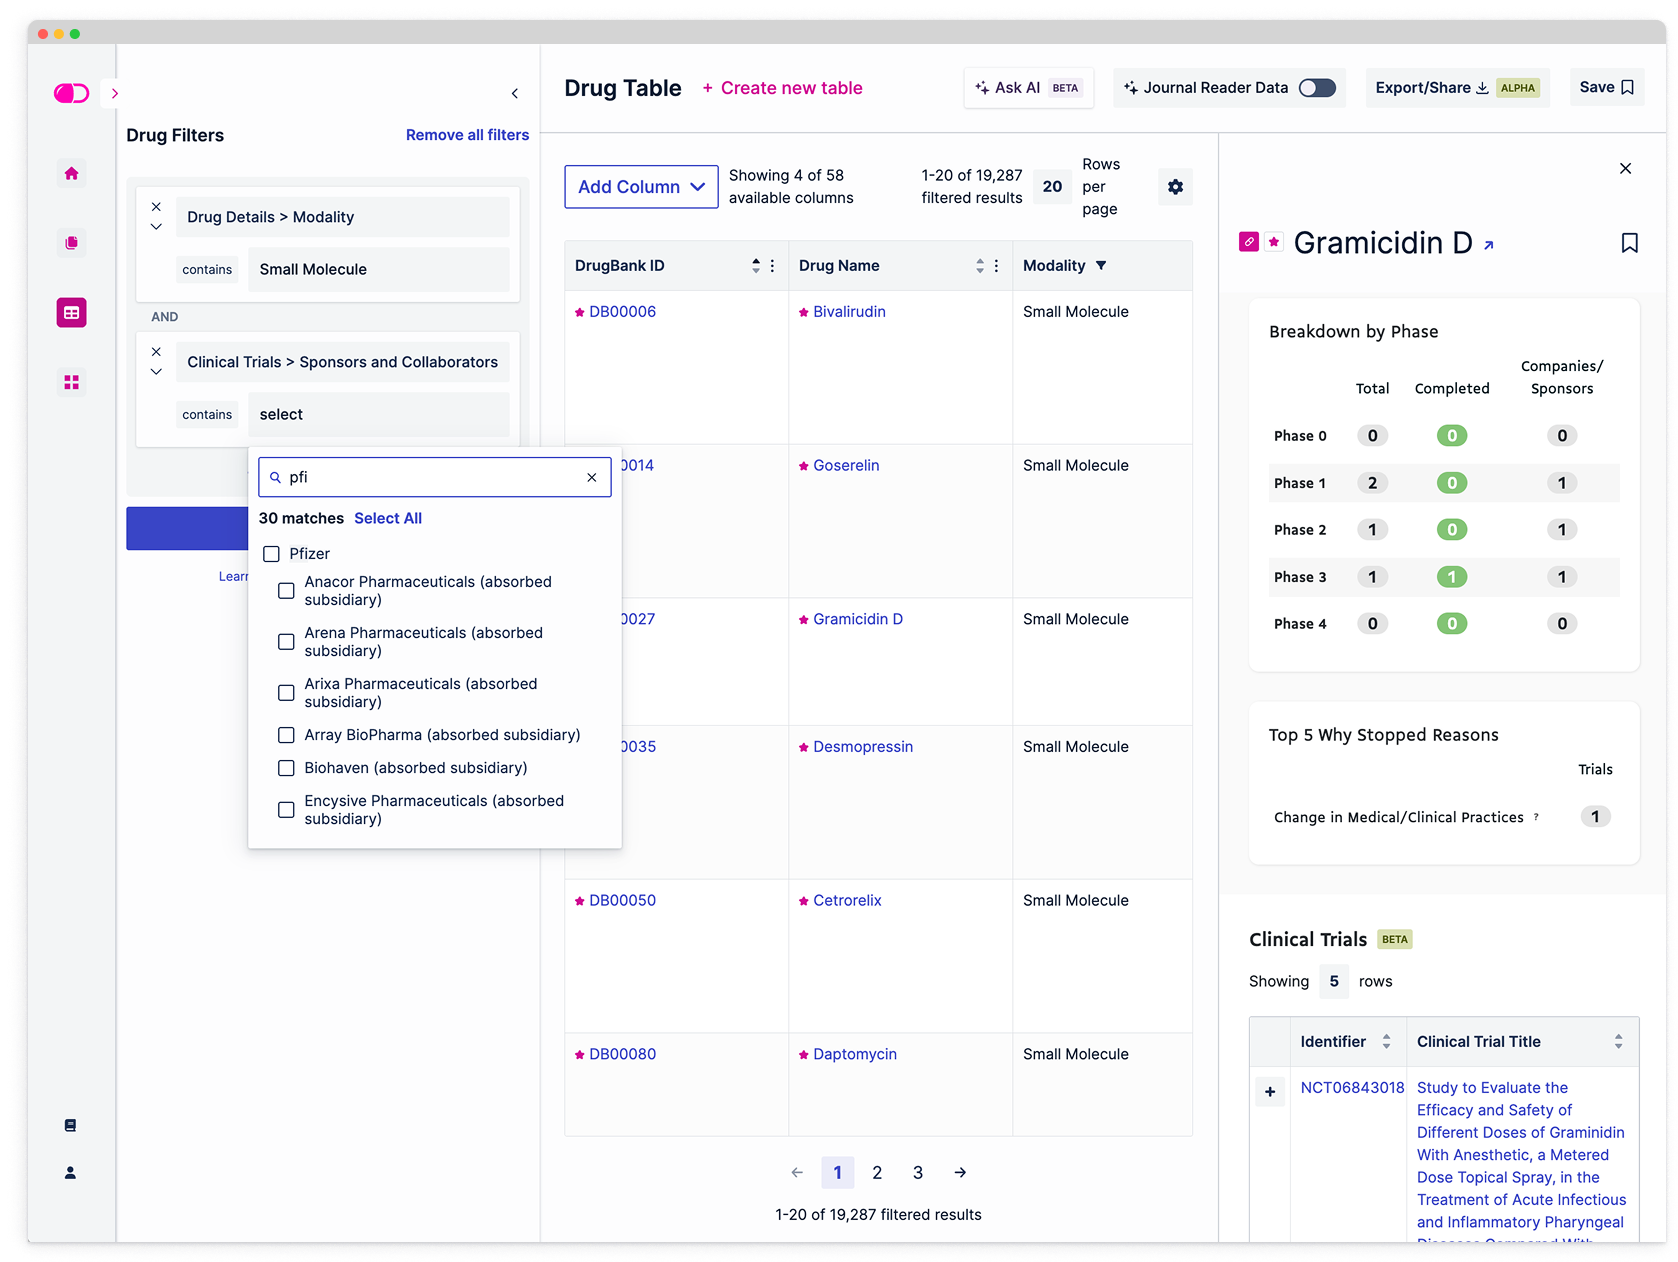
Task: Expand sidebar with the small arrow next to logo
Action: click(x=115, y=93)
